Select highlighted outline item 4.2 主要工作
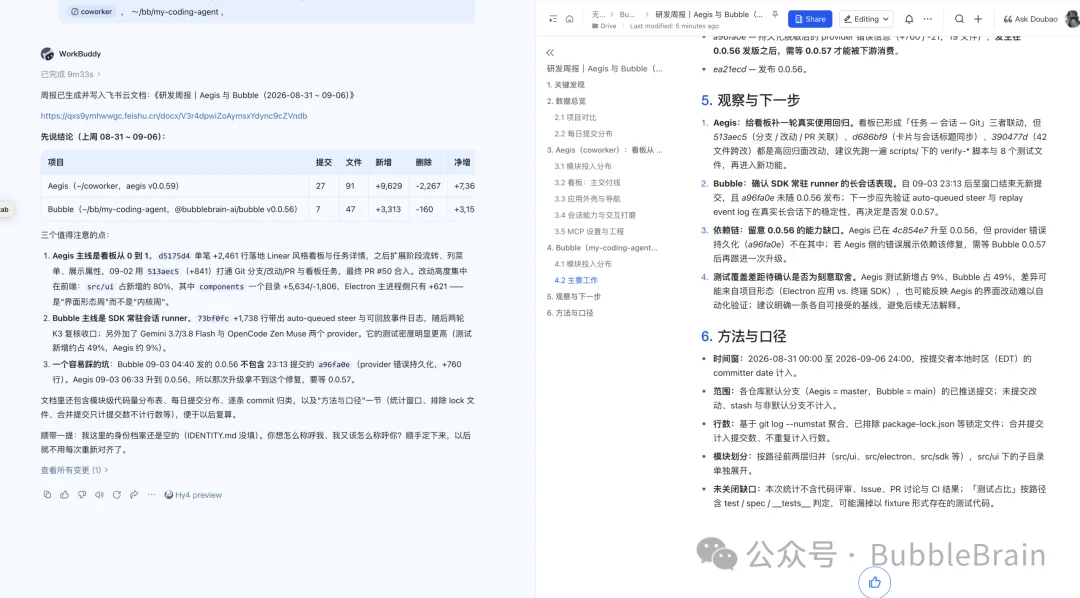Screen dimensions: 1080x598 pos(576,280)
